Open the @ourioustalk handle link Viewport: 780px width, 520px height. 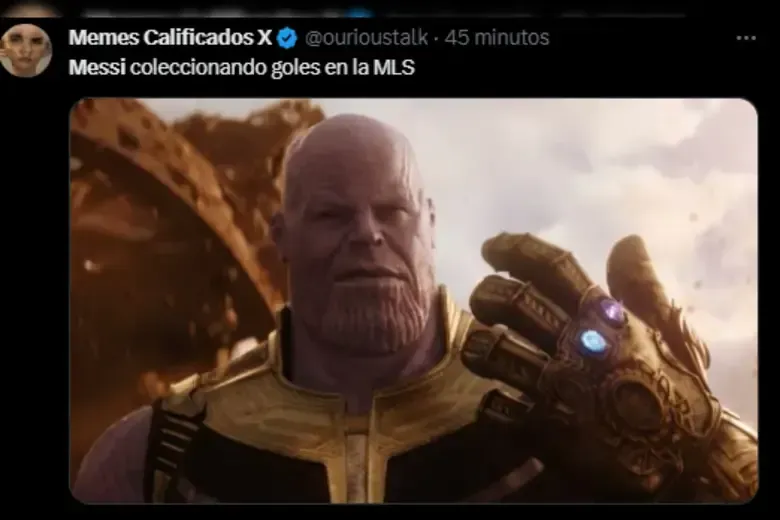(366, 38)
